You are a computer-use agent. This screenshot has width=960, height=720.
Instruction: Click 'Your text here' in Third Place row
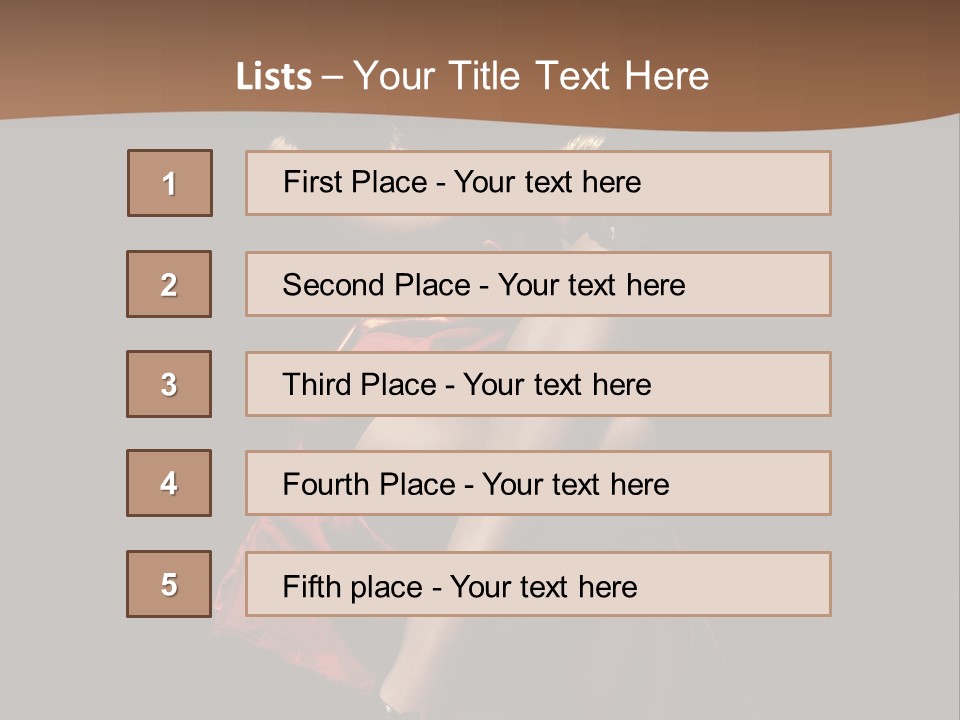(x=557, y=385)
